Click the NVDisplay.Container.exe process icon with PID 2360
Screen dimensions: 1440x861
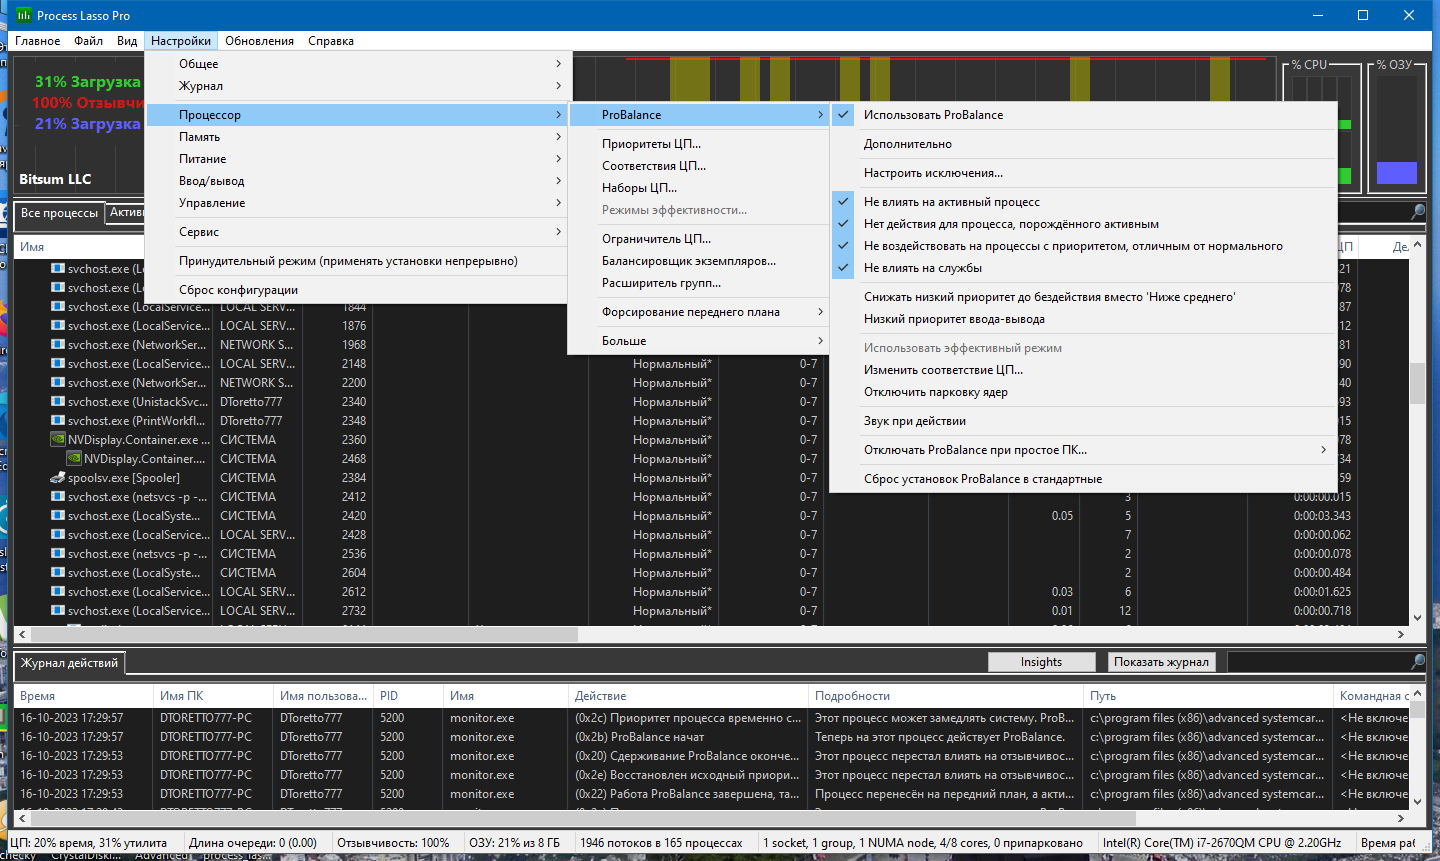[x=58, y=440]
